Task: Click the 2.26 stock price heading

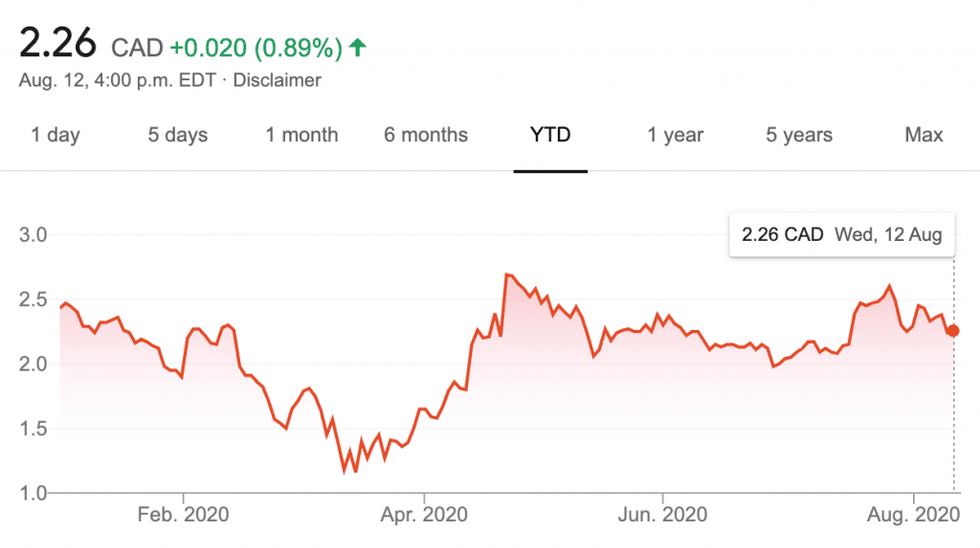Action: coord(58,45)
